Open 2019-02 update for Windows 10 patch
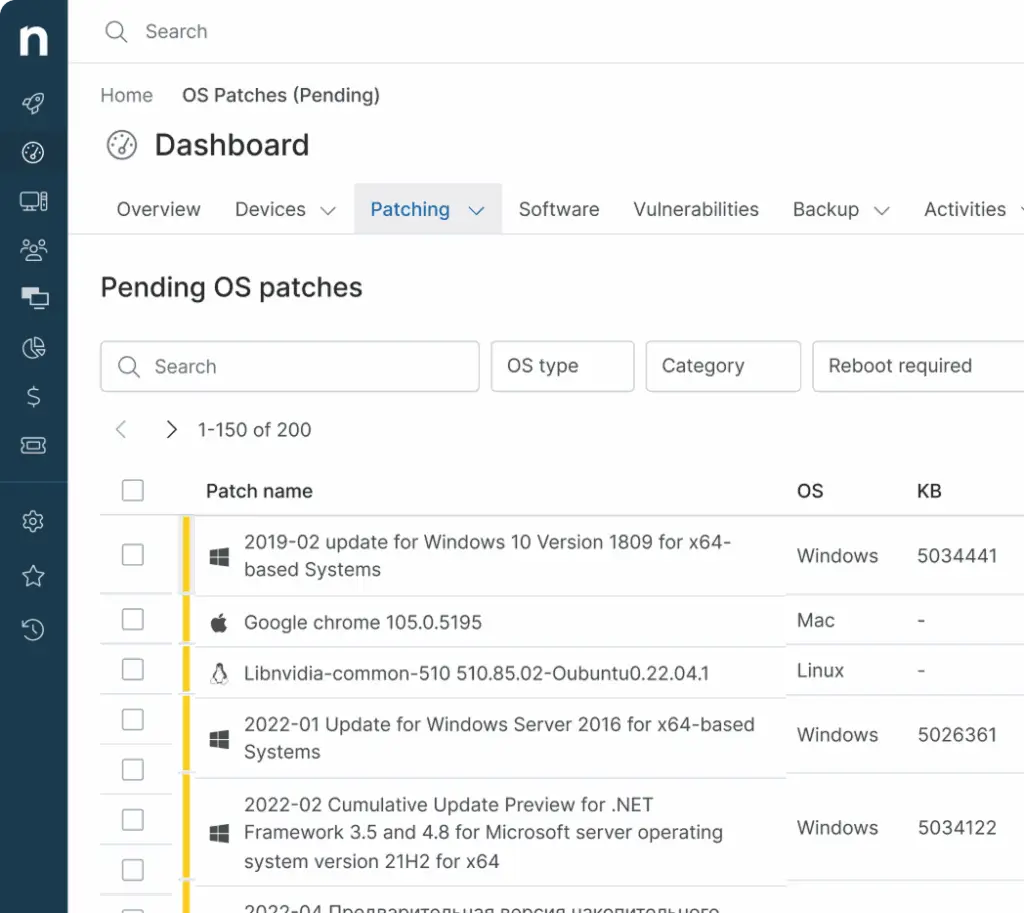 pos(488,556)
